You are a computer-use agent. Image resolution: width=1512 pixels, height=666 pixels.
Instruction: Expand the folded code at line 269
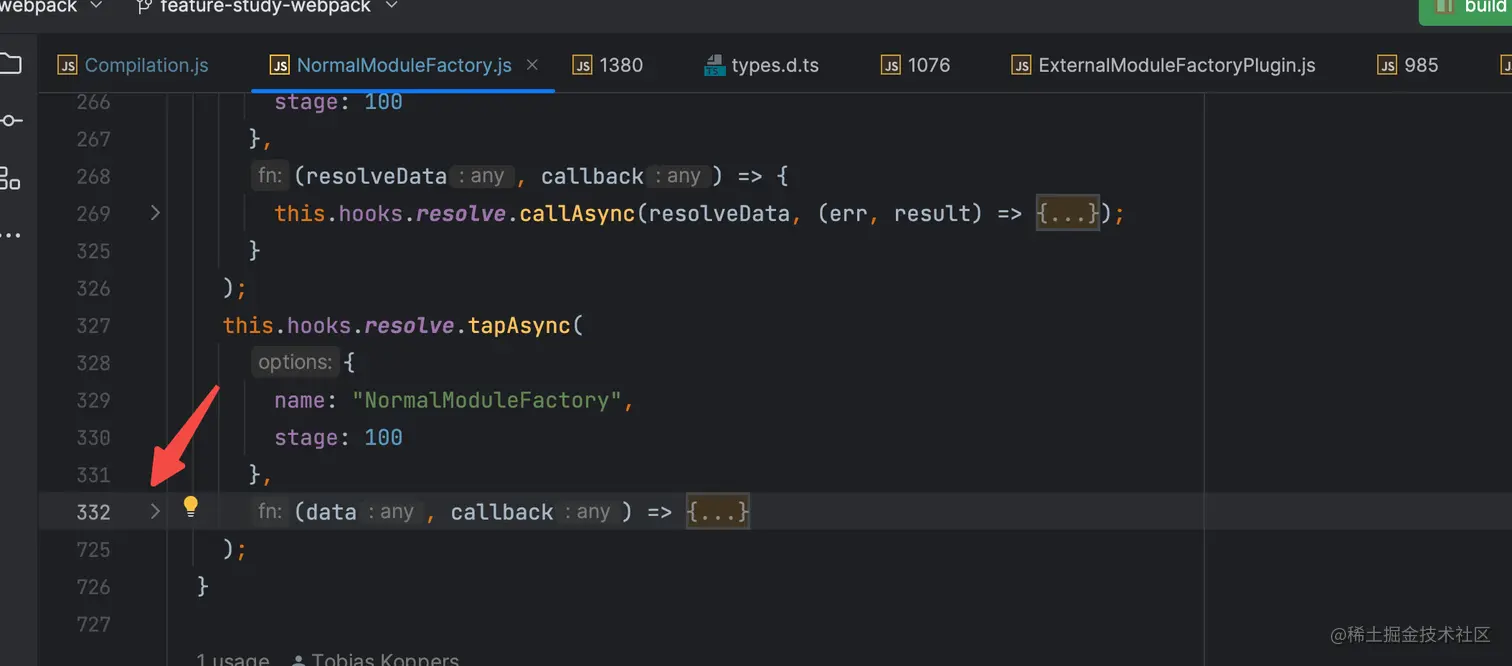155,213
